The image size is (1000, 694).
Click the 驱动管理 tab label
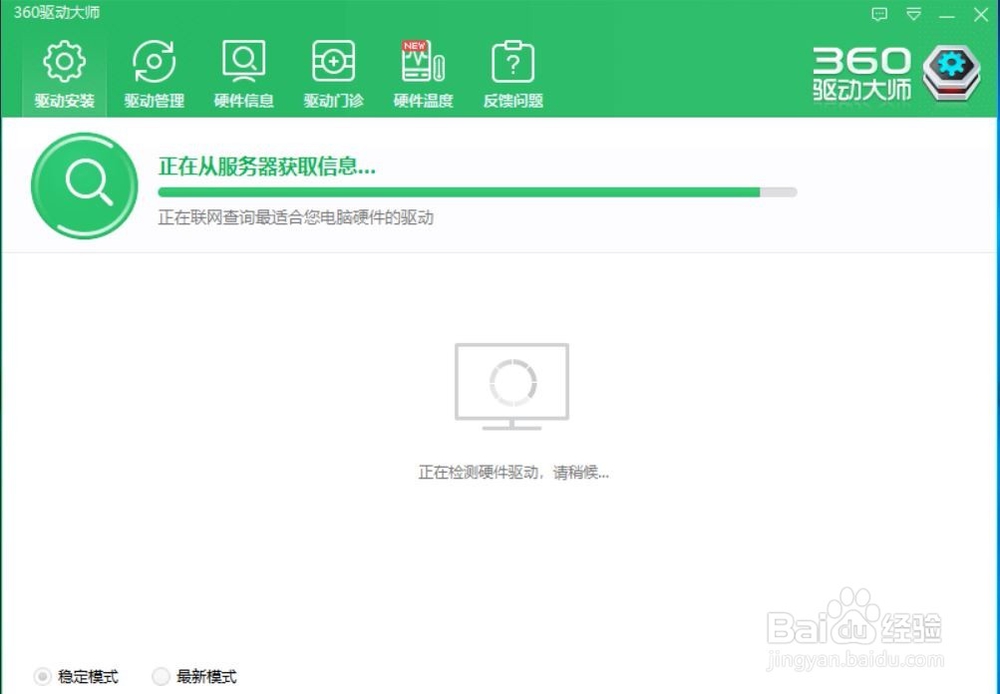coord(154,101)
